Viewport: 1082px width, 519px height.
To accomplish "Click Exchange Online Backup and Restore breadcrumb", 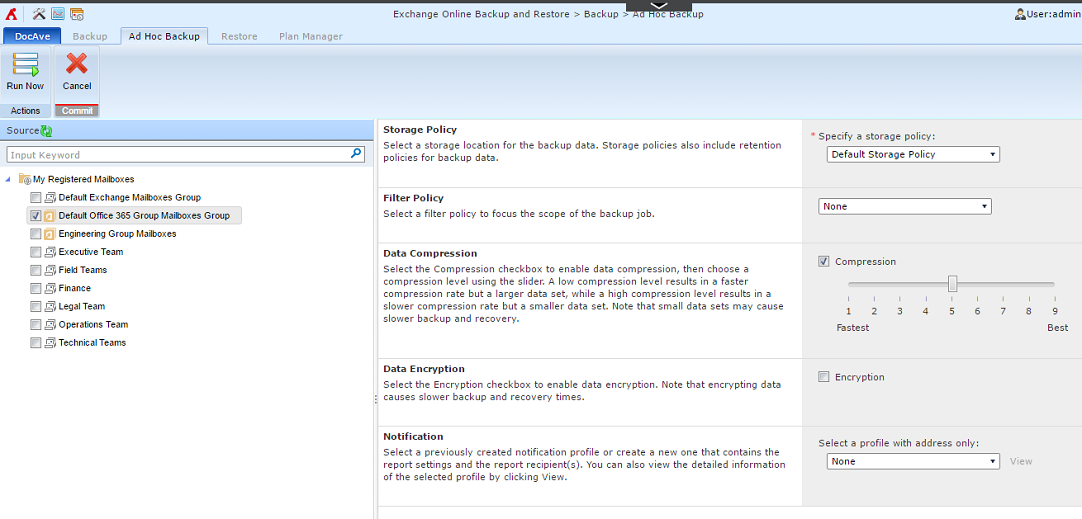I will (484, 14).
